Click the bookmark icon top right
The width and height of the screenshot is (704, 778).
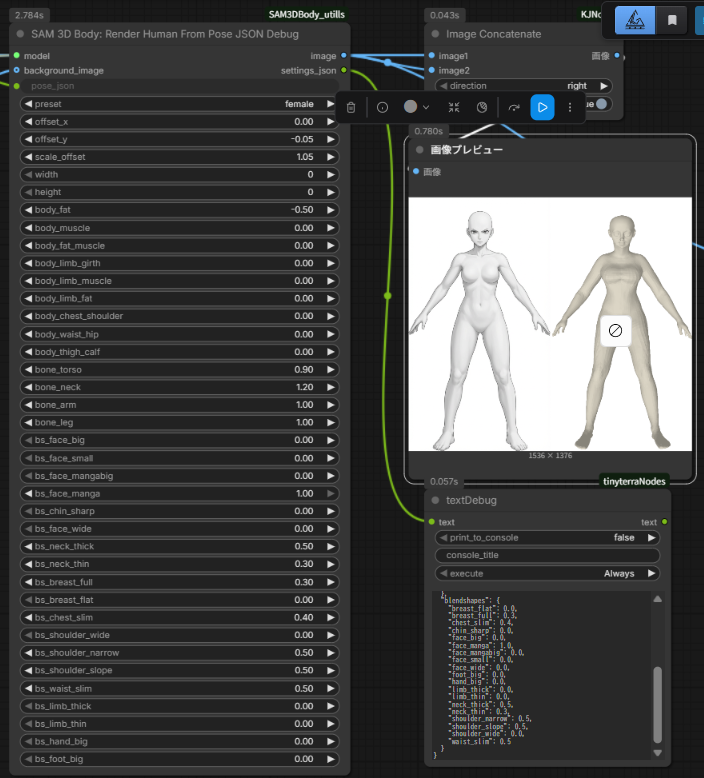(x=672, y=20)
